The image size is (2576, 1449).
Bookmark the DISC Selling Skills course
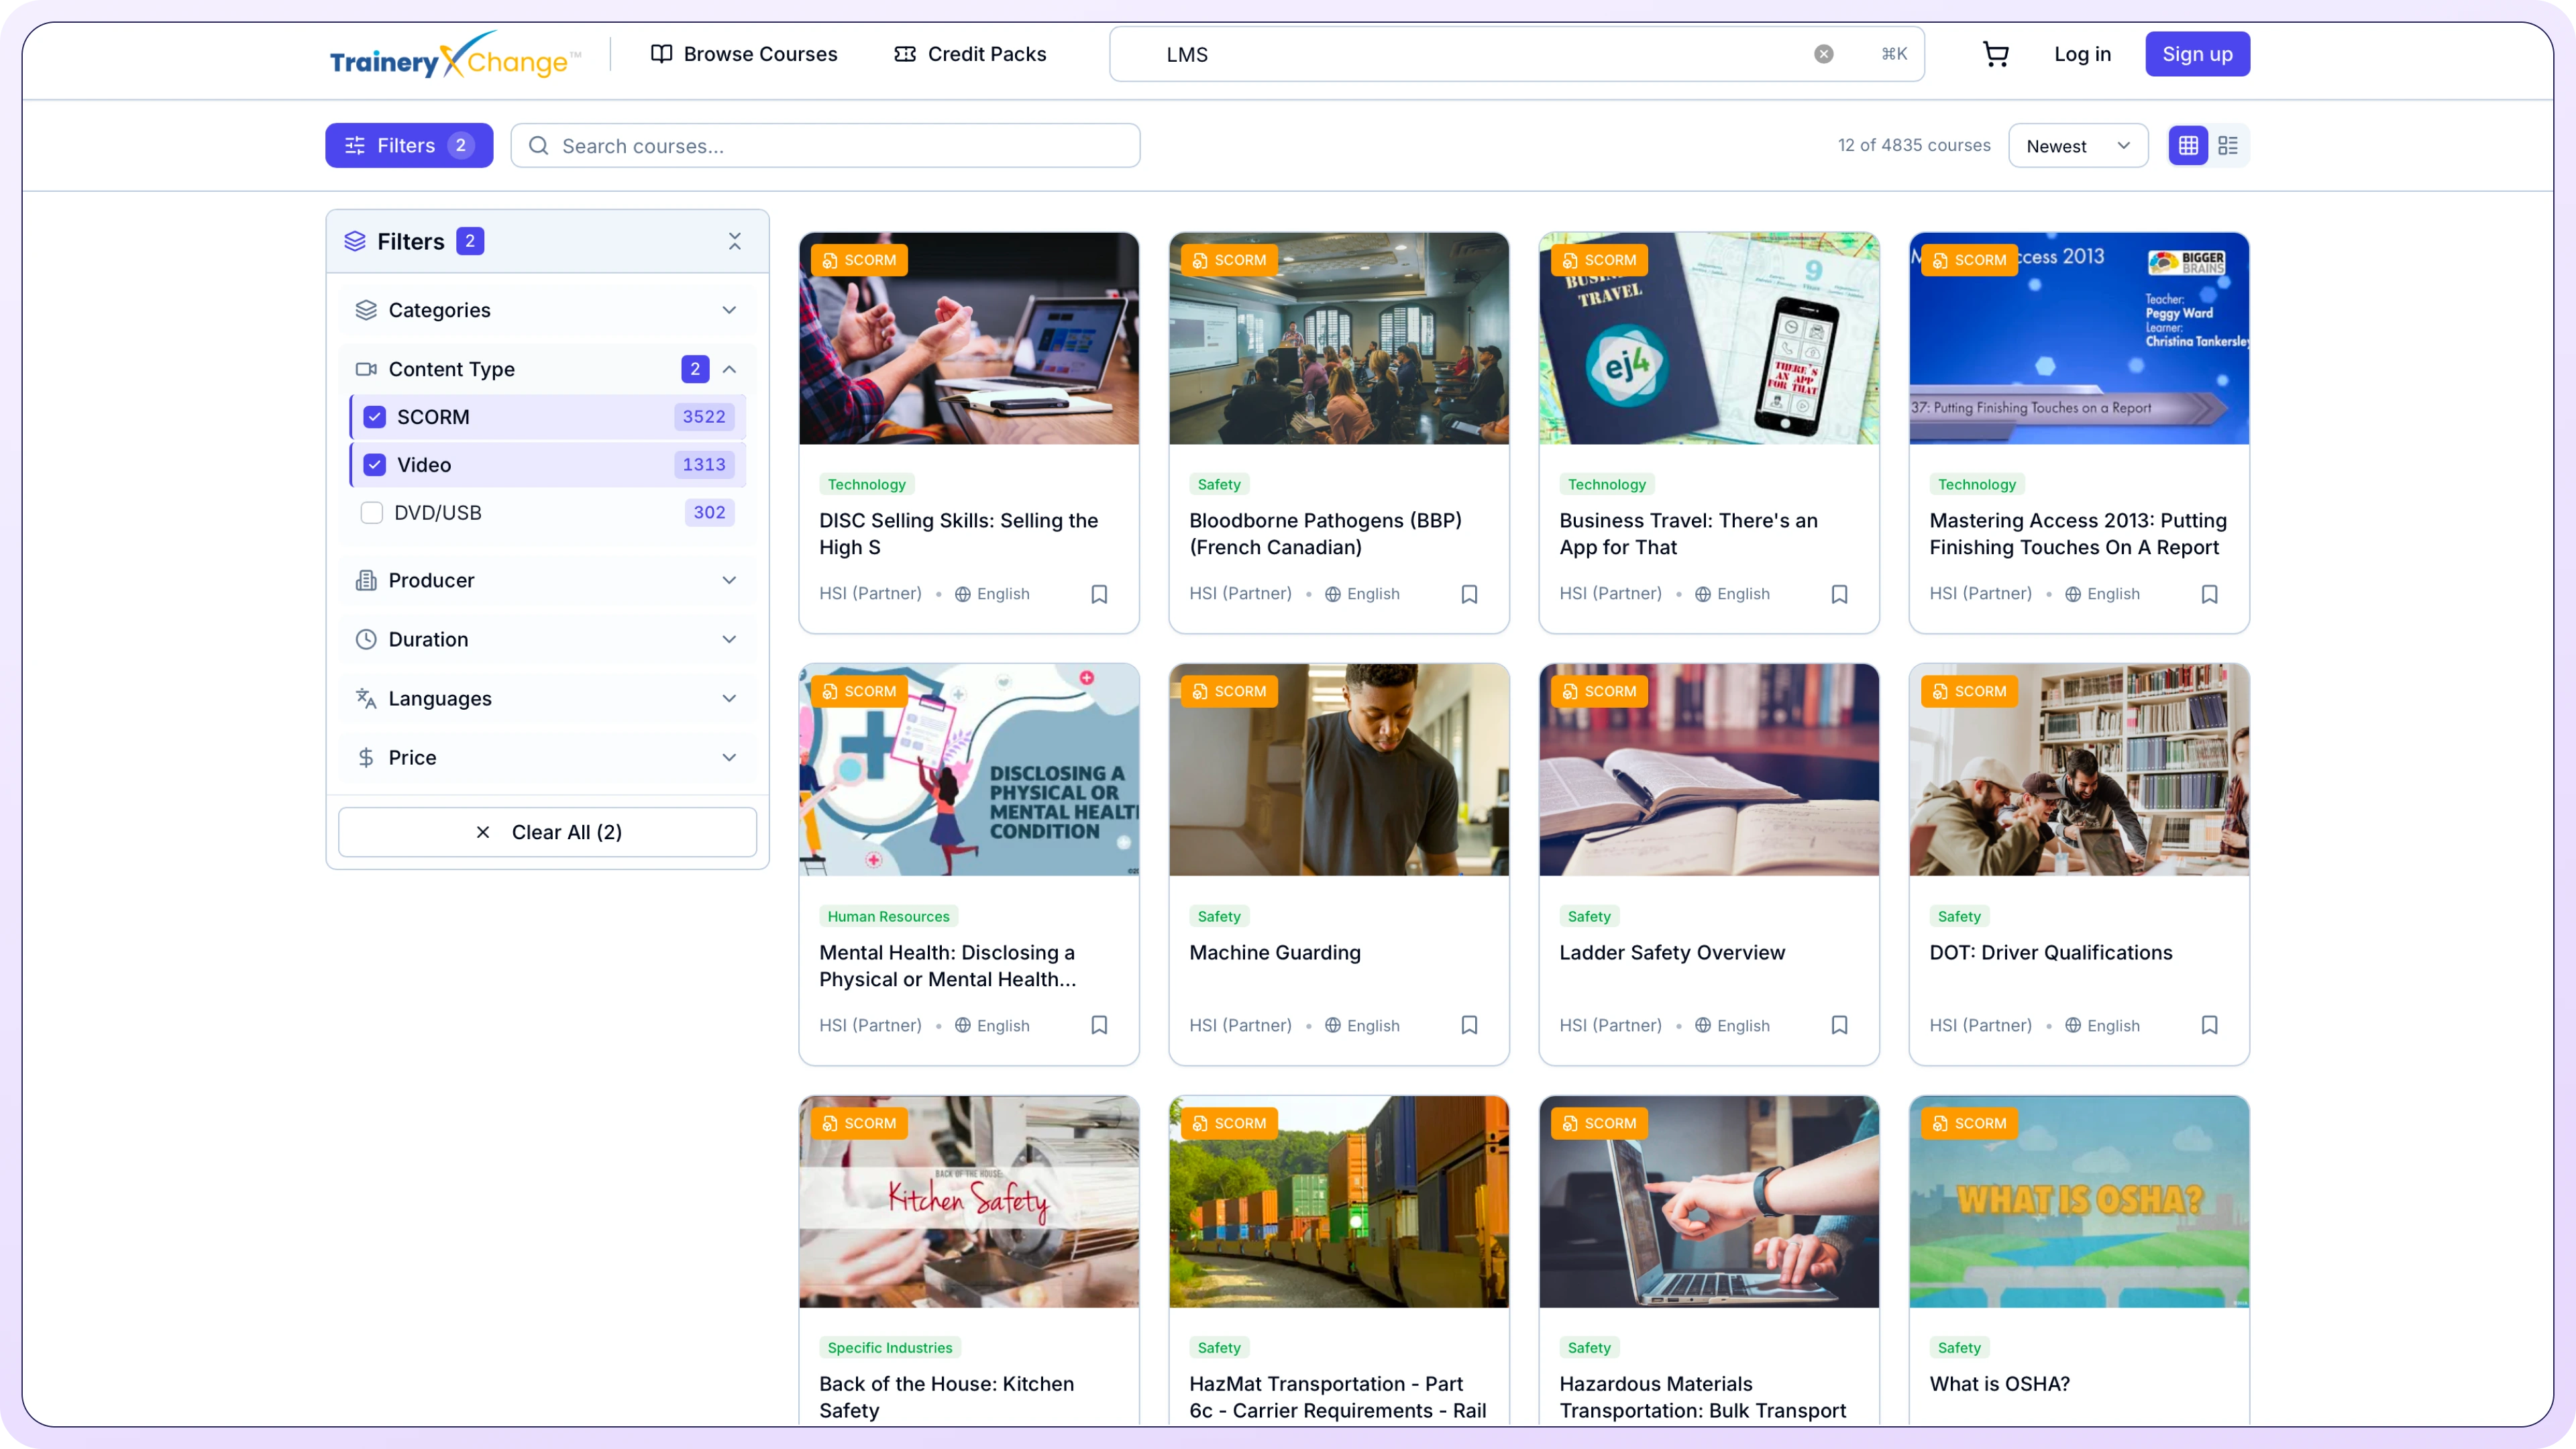click(1099, 593)
